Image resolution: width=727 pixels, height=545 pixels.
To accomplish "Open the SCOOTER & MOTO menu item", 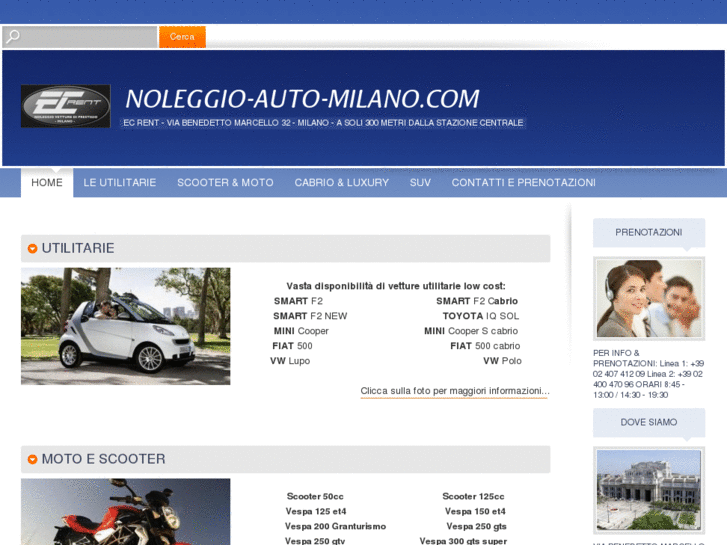I will coord(225,182).
